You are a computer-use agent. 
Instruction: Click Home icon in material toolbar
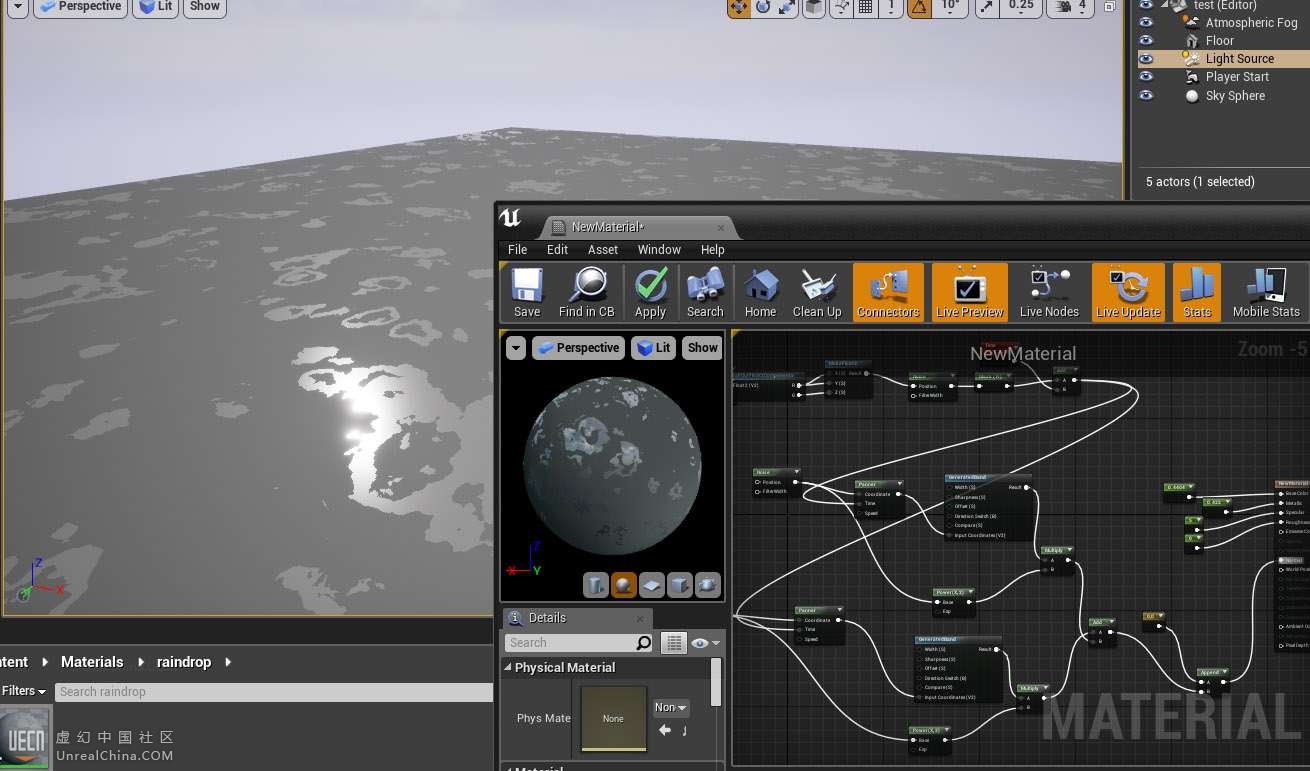pos(760,292)
